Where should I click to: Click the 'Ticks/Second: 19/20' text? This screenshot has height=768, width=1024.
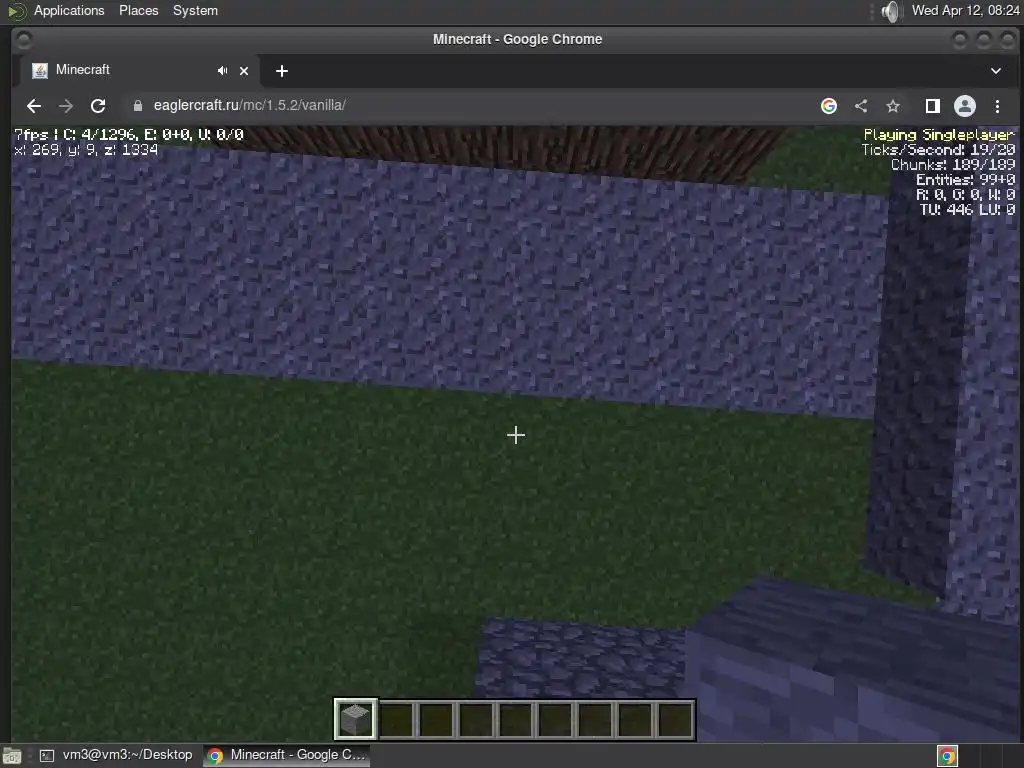(938, 150)
